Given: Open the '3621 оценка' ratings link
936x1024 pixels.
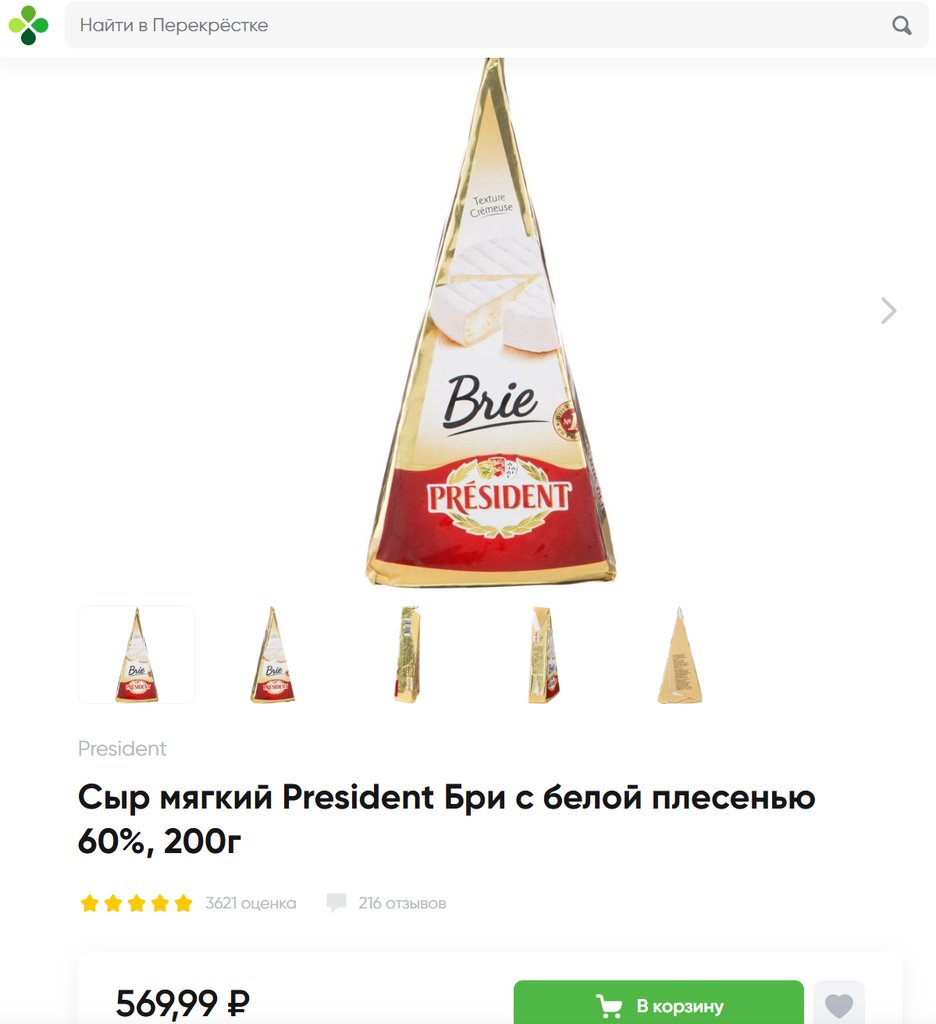Looking at the screenshot, I should click(250, 903).
